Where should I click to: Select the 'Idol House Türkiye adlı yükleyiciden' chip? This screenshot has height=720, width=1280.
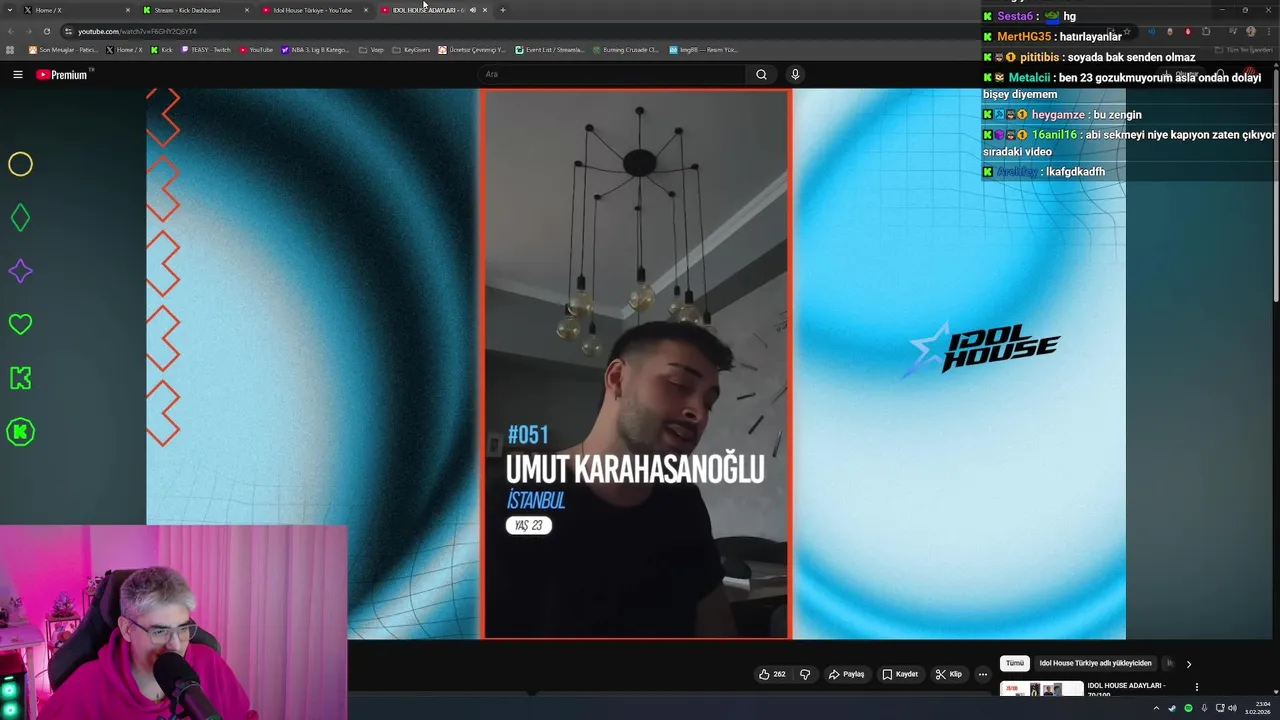(x=1095, y=663)
